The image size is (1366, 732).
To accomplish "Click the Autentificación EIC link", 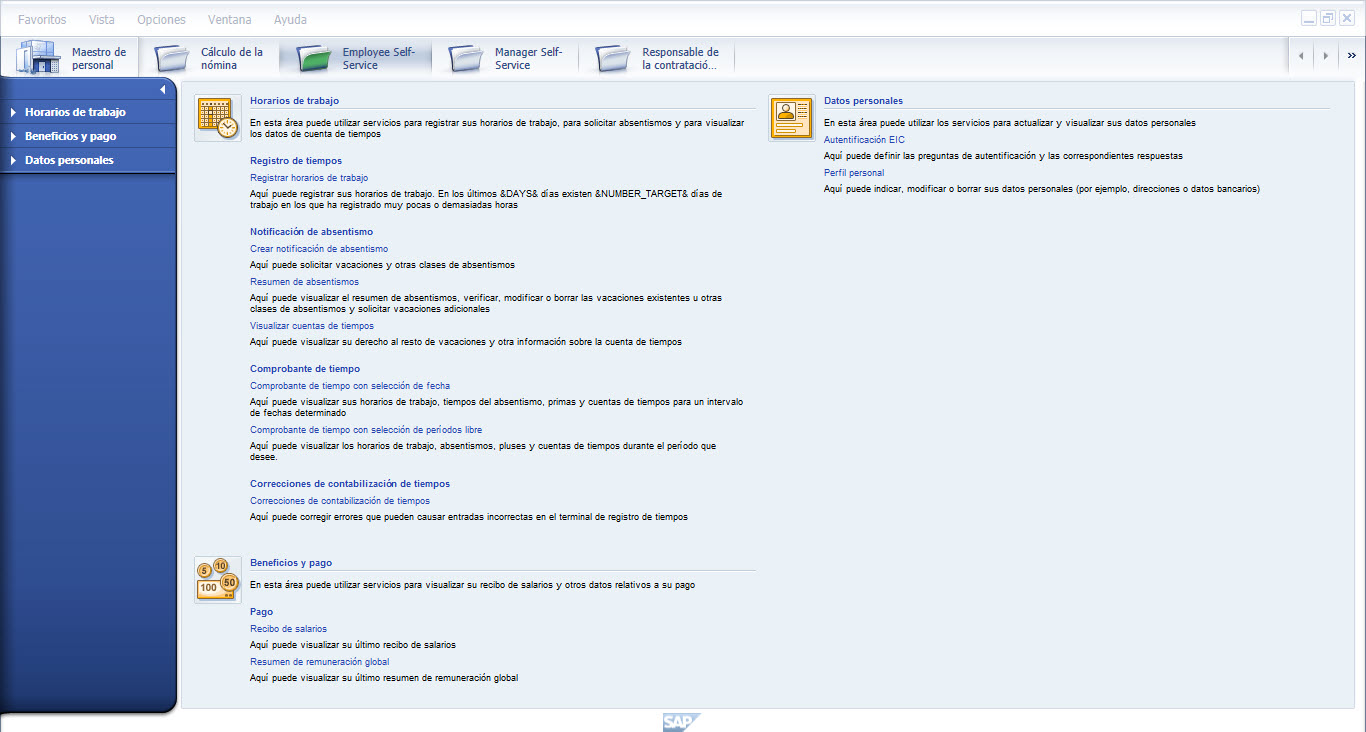I will [x=864, y=139].
